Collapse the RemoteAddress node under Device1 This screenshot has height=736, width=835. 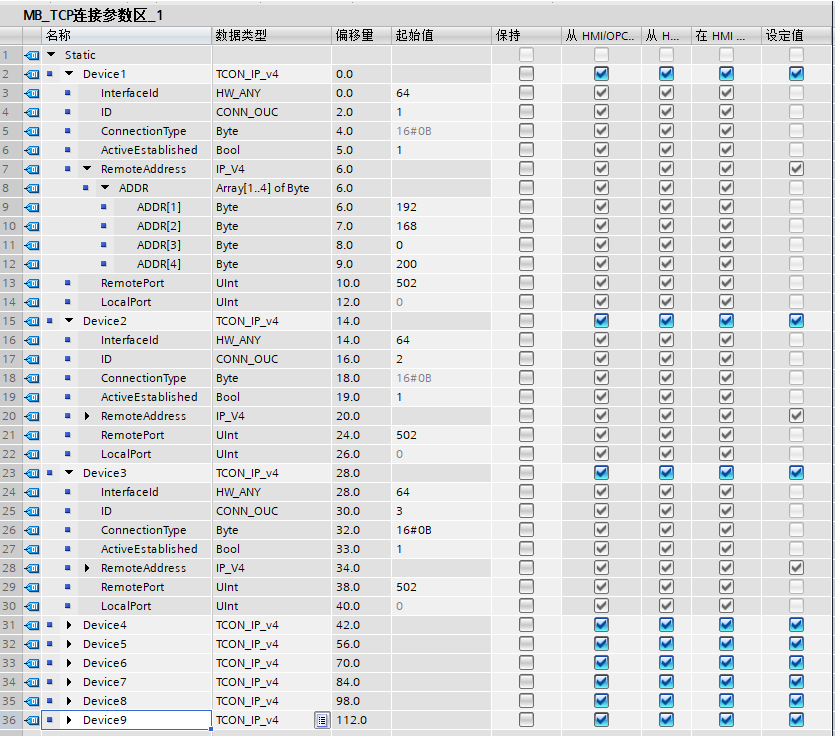(87, 168)
